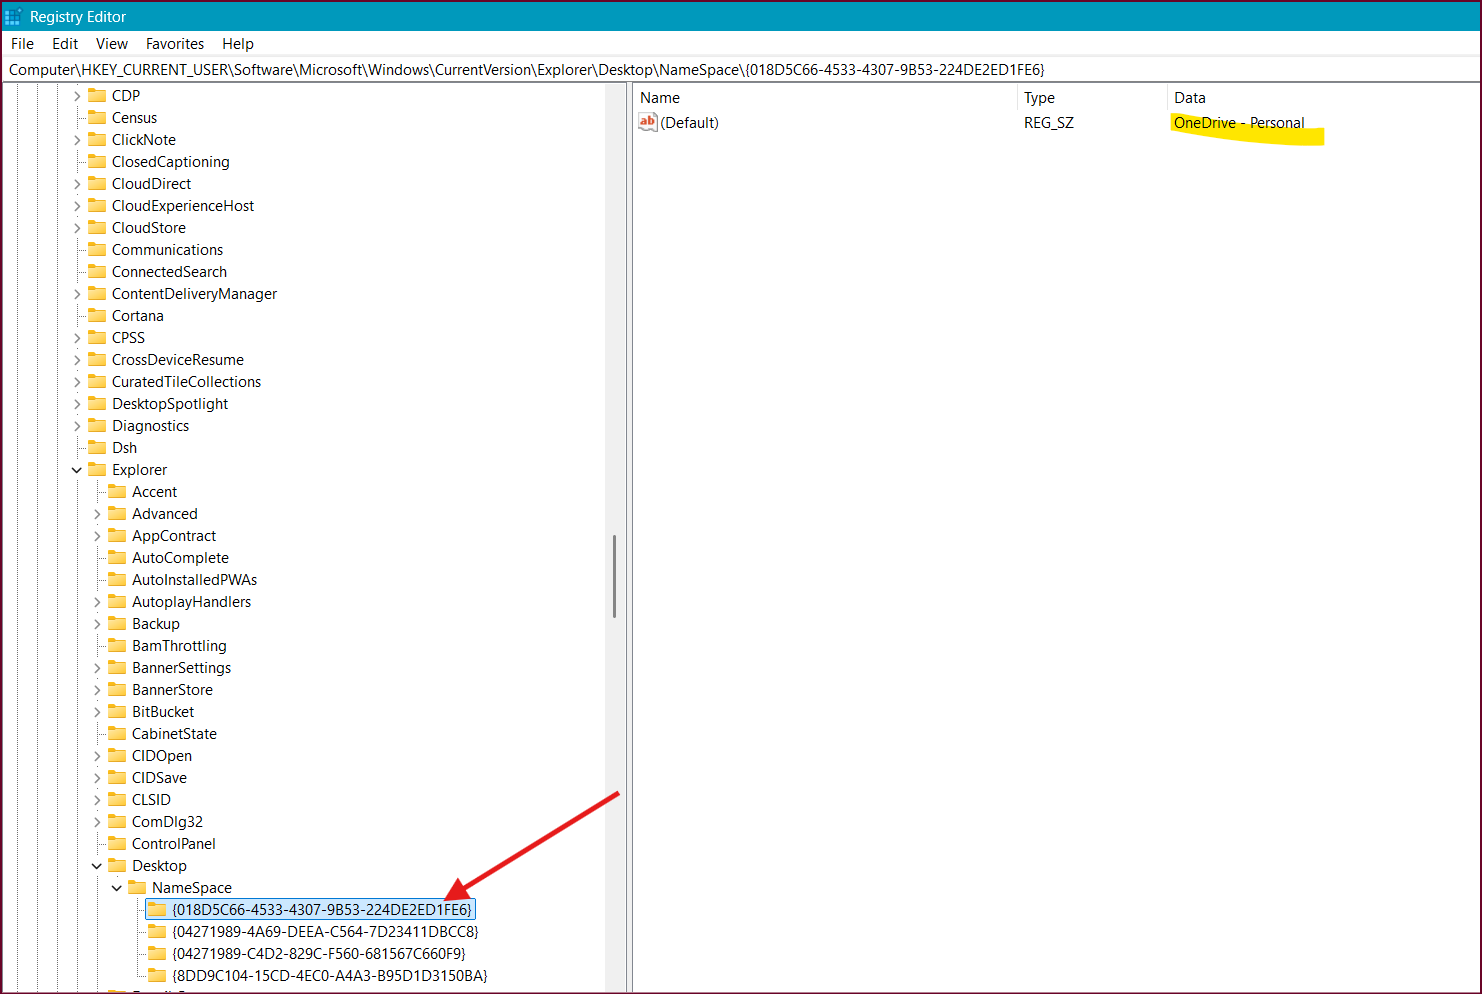Image resolution: width=1482 pixels, height=994 pixels.
Task: Collapse the NameSpace key
Action: click(117, 888)
